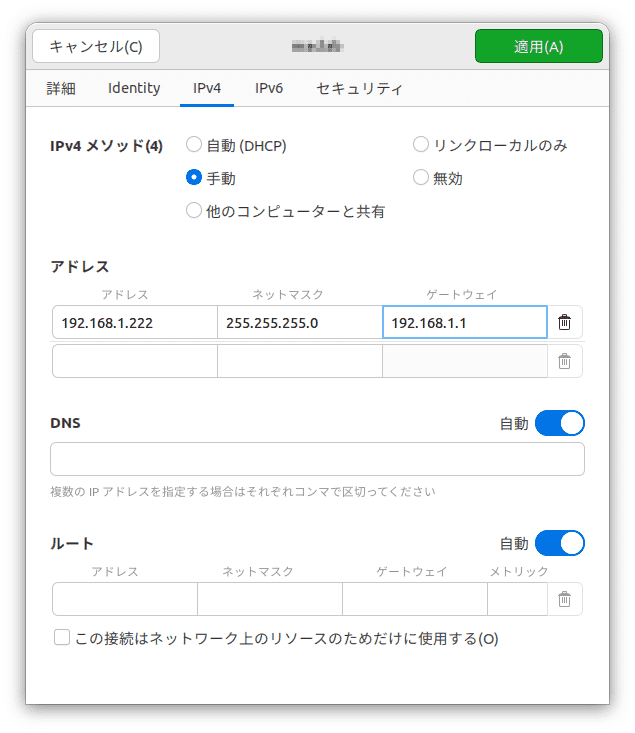
Task: Click trash icon of empty address row
Action: 564,361
